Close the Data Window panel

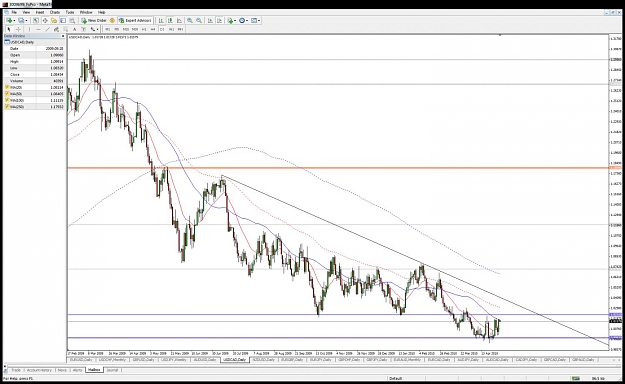[x=63, y=36]
